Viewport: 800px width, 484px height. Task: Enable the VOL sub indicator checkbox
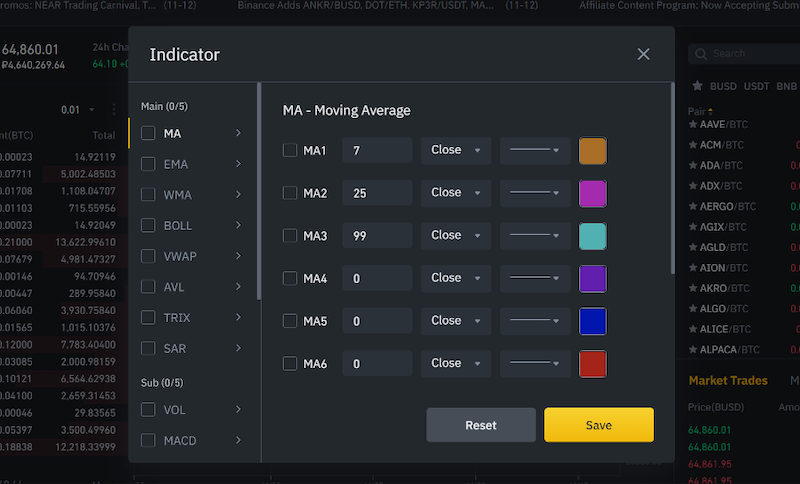click(x=148, y=410)
